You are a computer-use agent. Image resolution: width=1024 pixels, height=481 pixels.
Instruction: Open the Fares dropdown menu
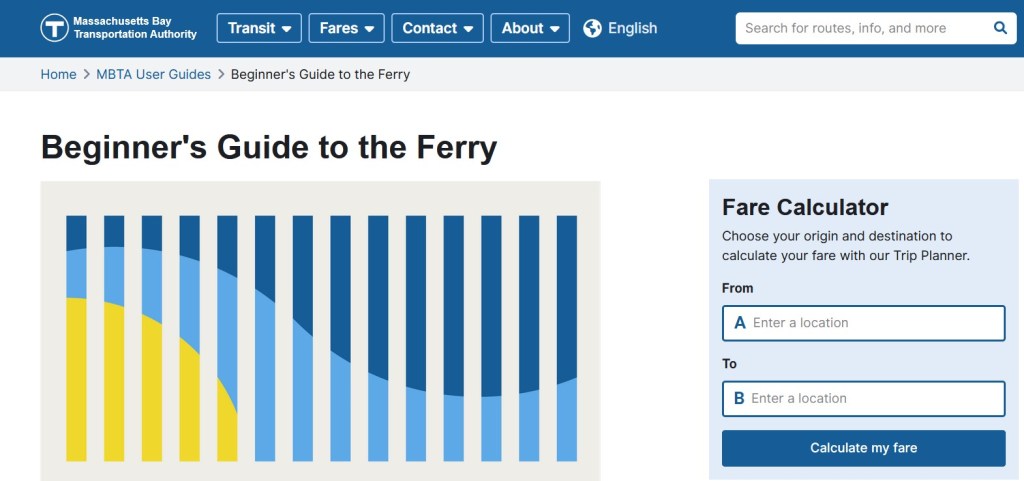(346, 28)
